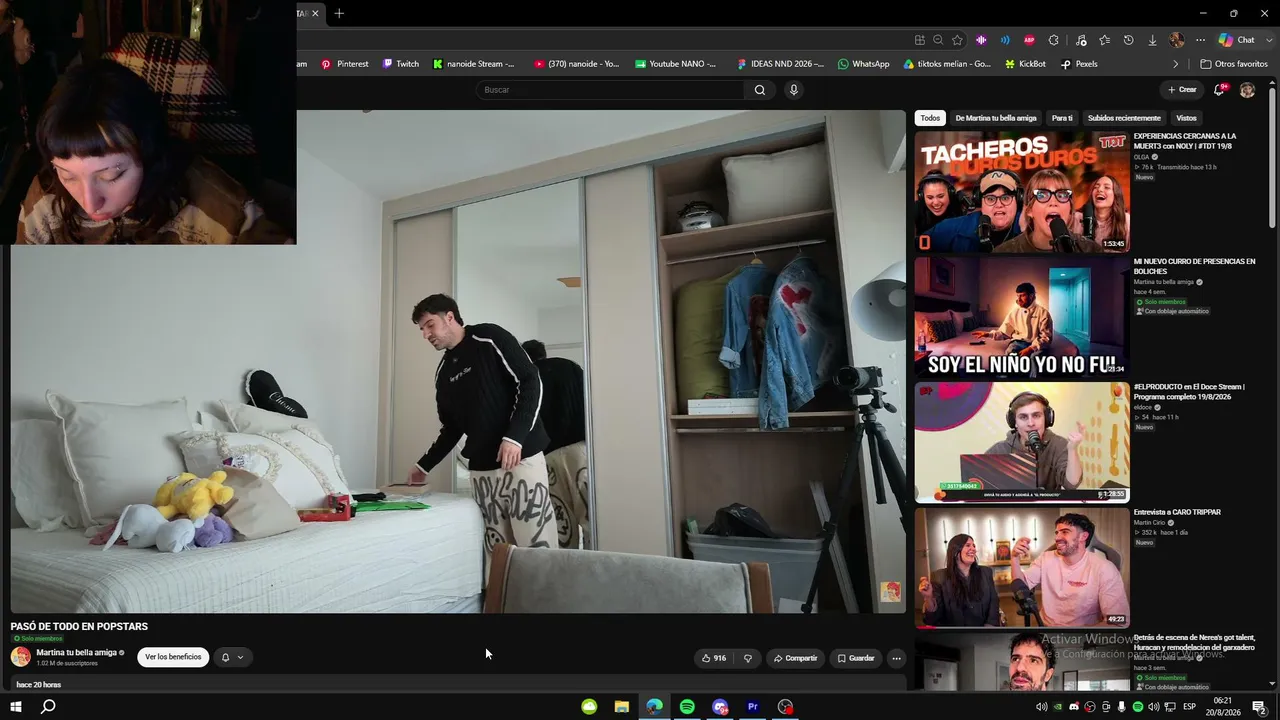Open the YouTube account avatar menu
Image resolution: width=1280 pixels, height=720 pixels.
1247,90
